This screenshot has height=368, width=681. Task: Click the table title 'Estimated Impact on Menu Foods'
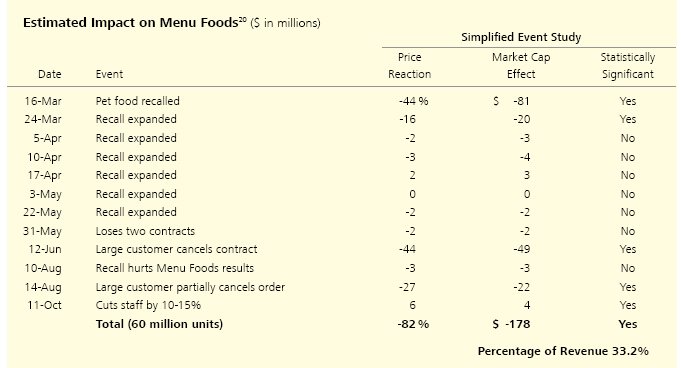(130, 23)
